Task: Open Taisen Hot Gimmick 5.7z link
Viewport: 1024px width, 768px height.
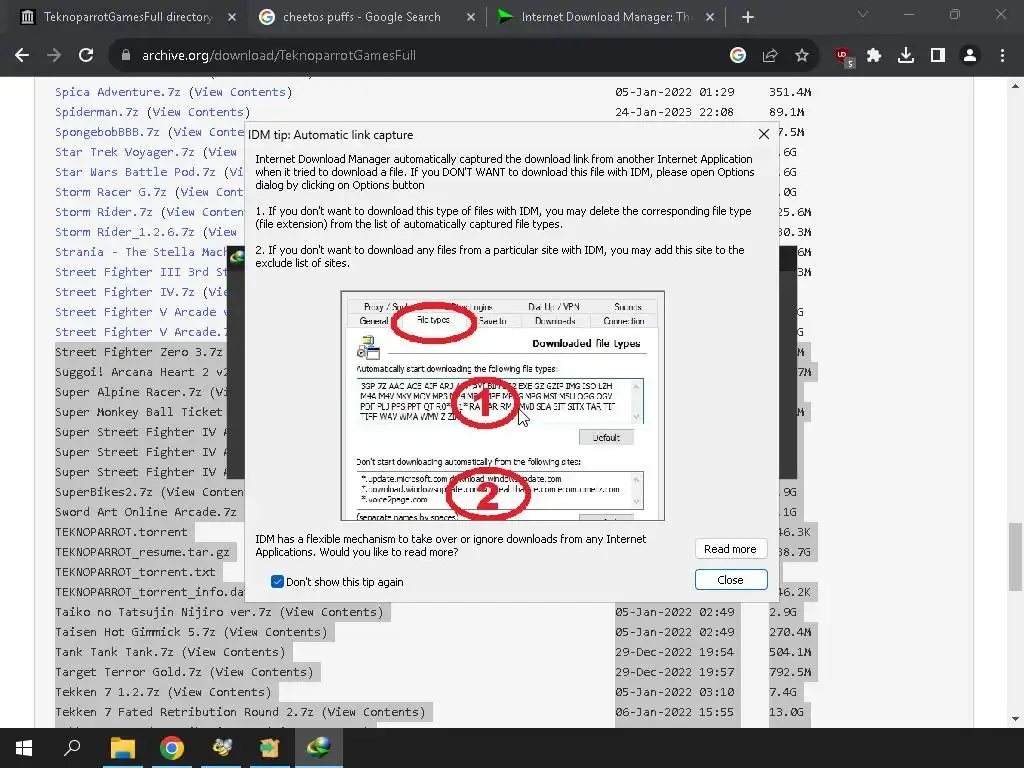Action: pos(135,632)
